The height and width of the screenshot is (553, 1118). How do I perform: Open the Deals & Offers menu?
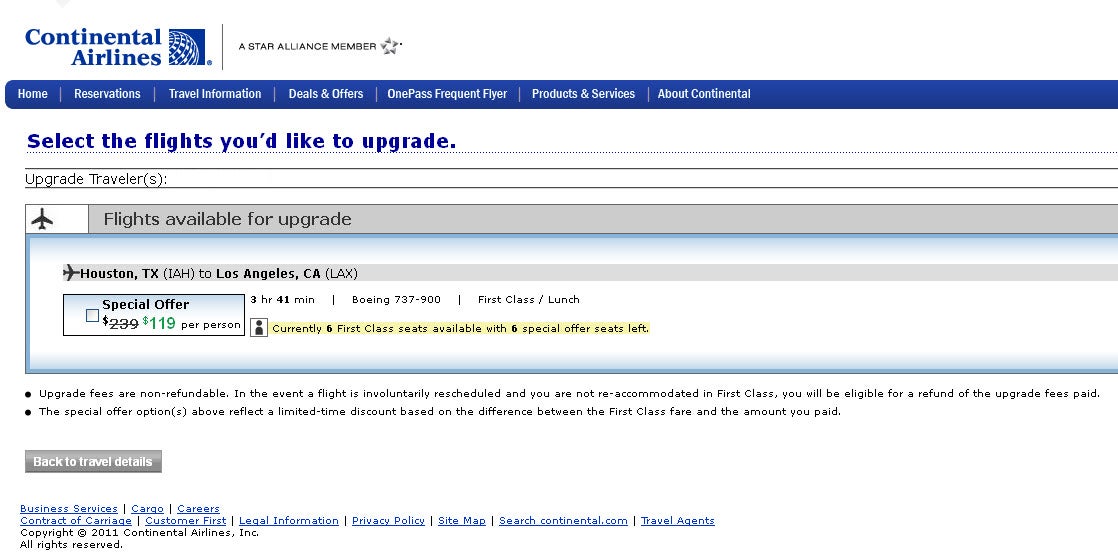[x=326, y=94]
